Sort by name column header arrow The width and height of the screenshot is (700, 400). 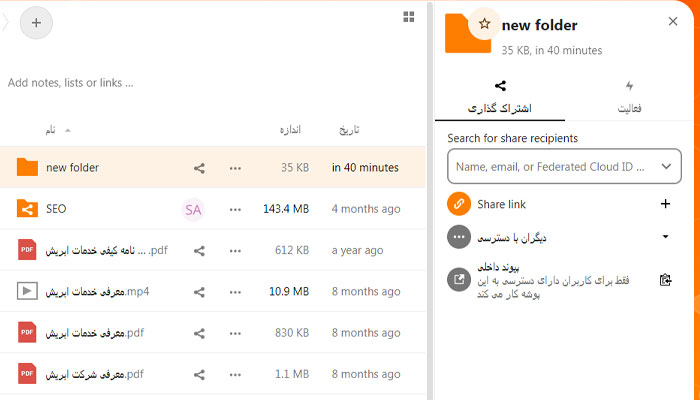[68, 130]
